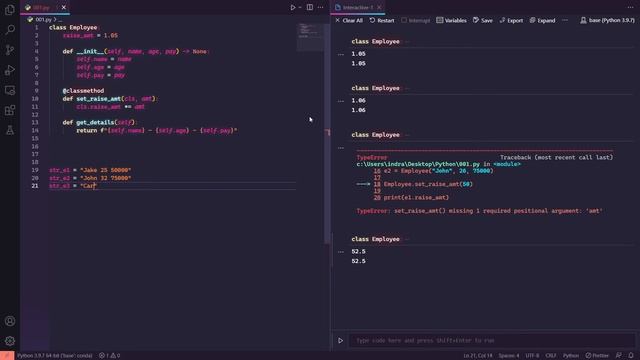Viewport: 640px width, 360px height.
Task: Open output ellipsis beside 52.5 cell
Action: point(341,252)
